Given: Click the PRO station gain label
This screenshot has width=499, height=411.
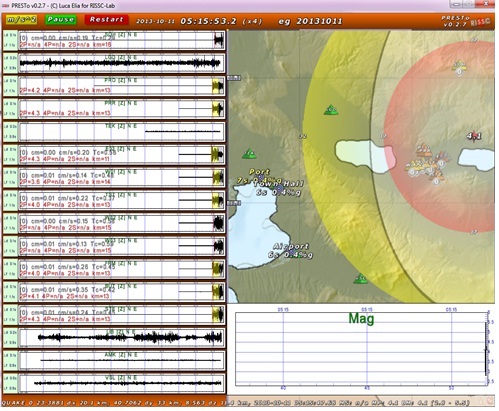Looking at the screenshot, I should click(x=10, y=86).
